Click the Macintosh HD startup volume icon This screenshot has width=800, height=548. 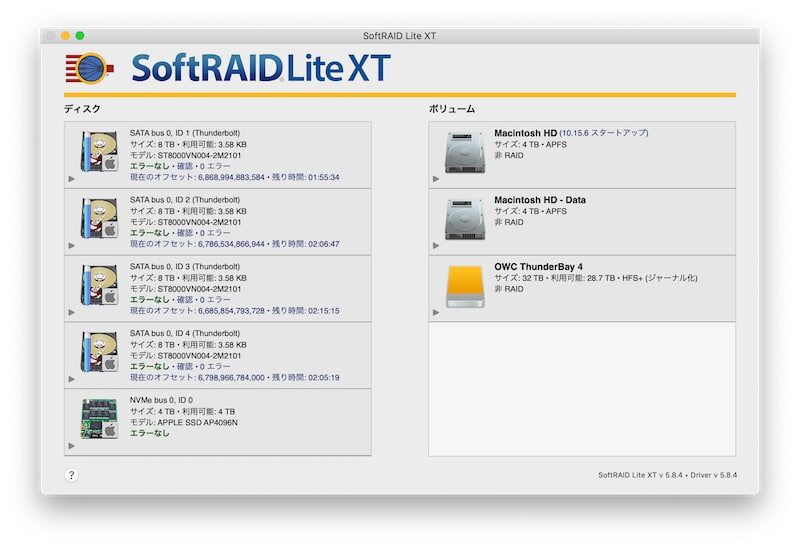point(465,153)
